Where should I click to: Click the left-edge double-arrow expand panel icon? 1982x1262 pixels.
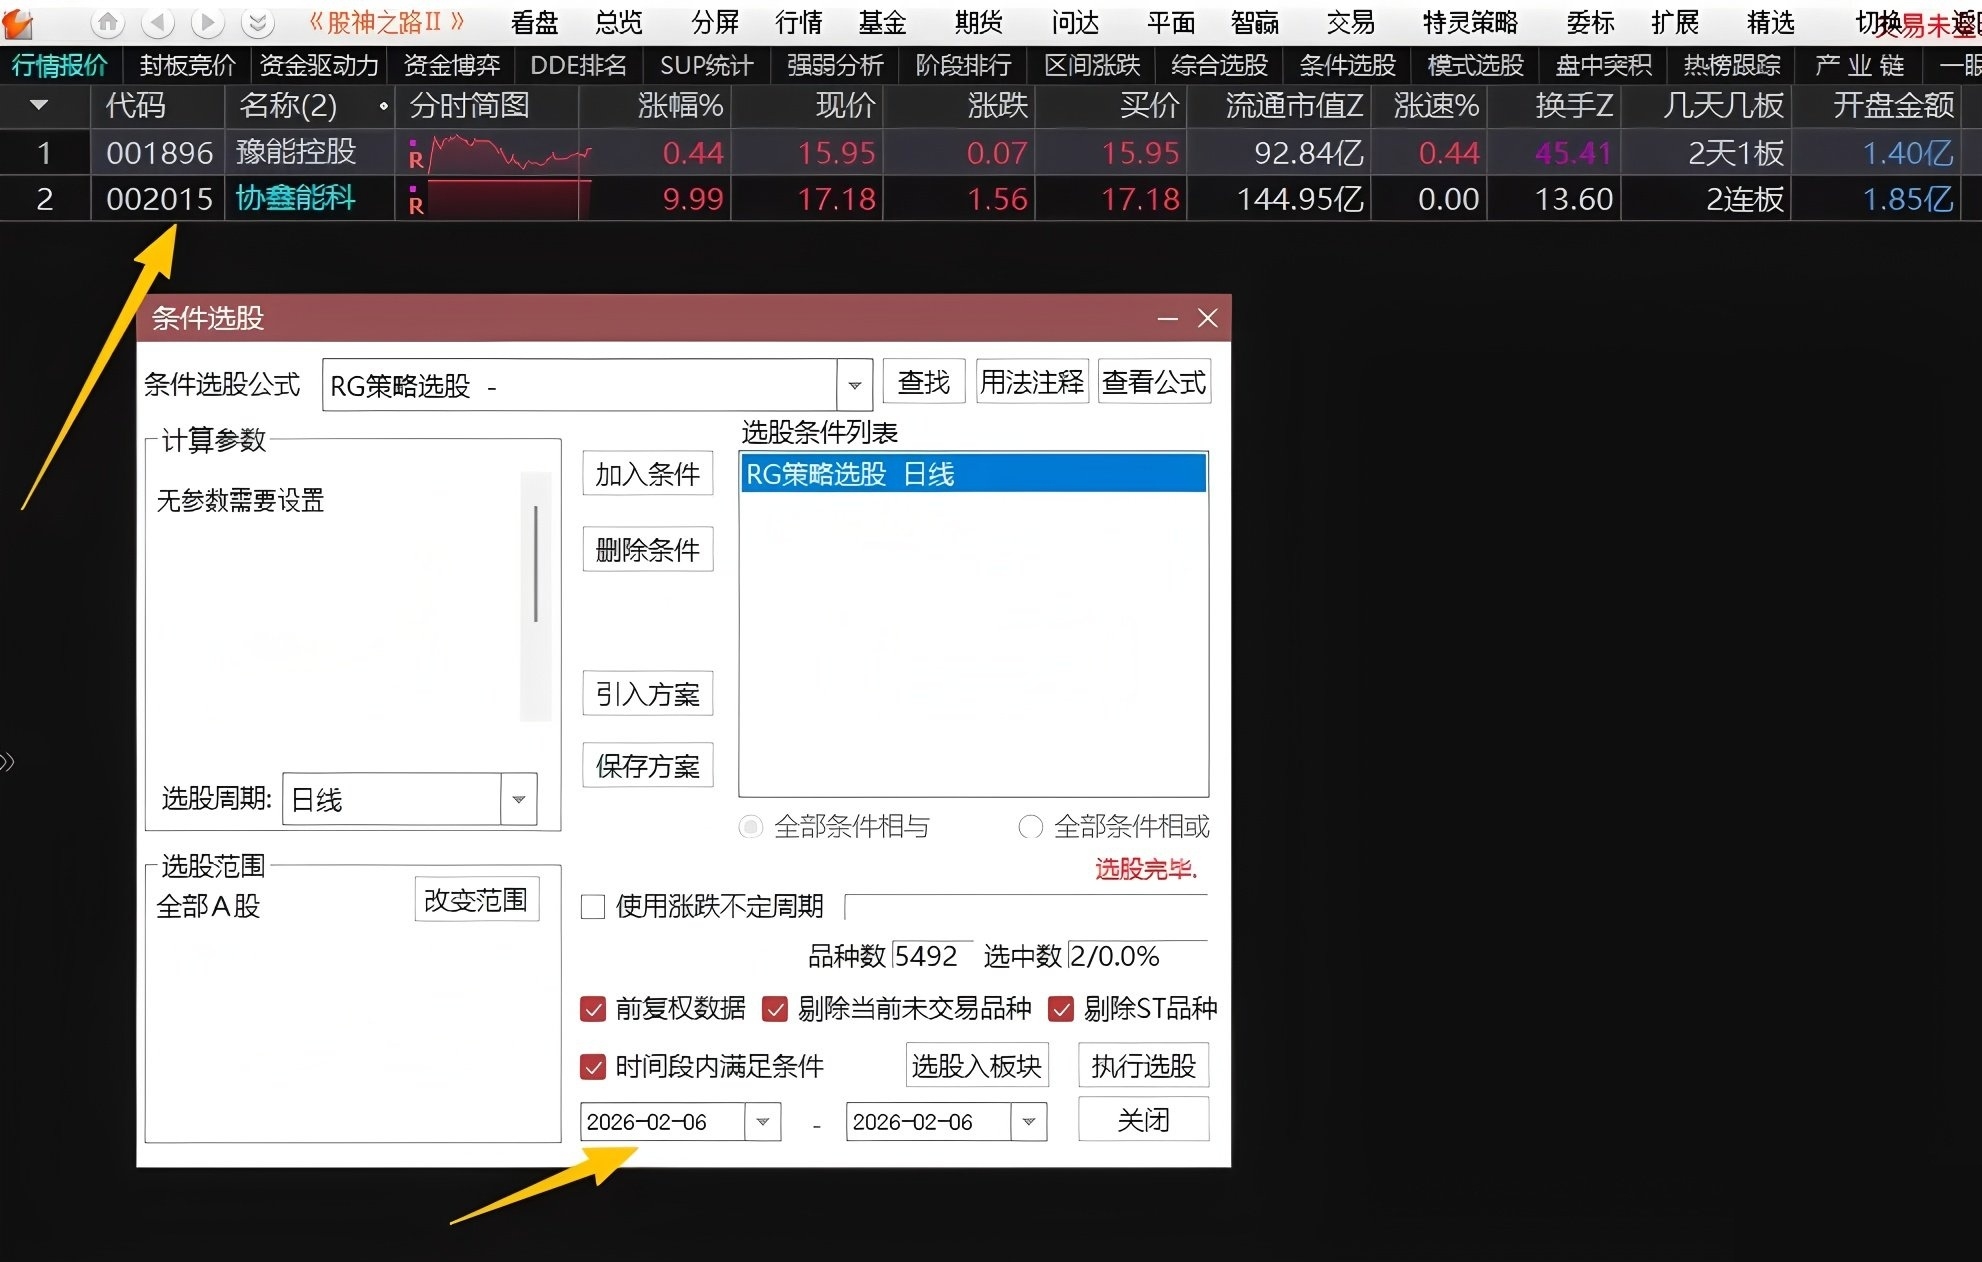(x=7, y=762)
